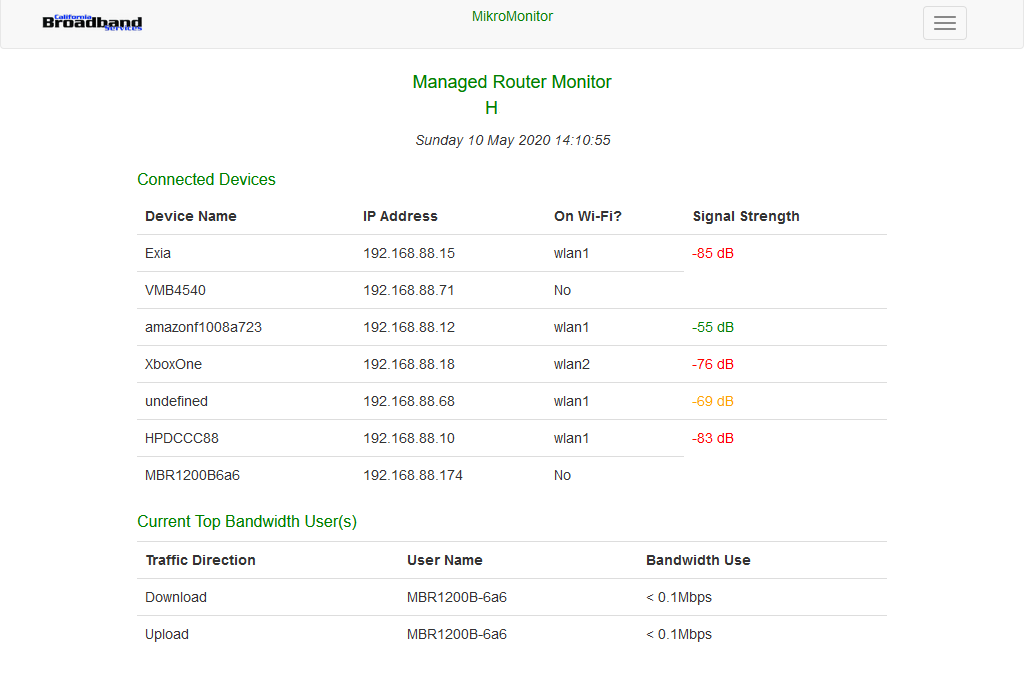
Task: Click IP address 192.168.88.174
Action: pyautogui.click(x=412, y=475)
